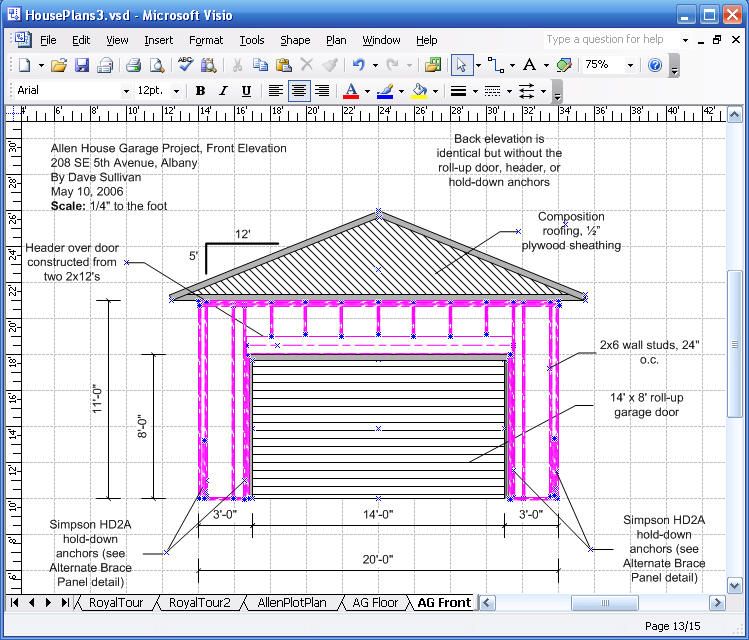Open the Shapes window icon
The width and height of the screenshot is (749, 640).
click(432, 65)
